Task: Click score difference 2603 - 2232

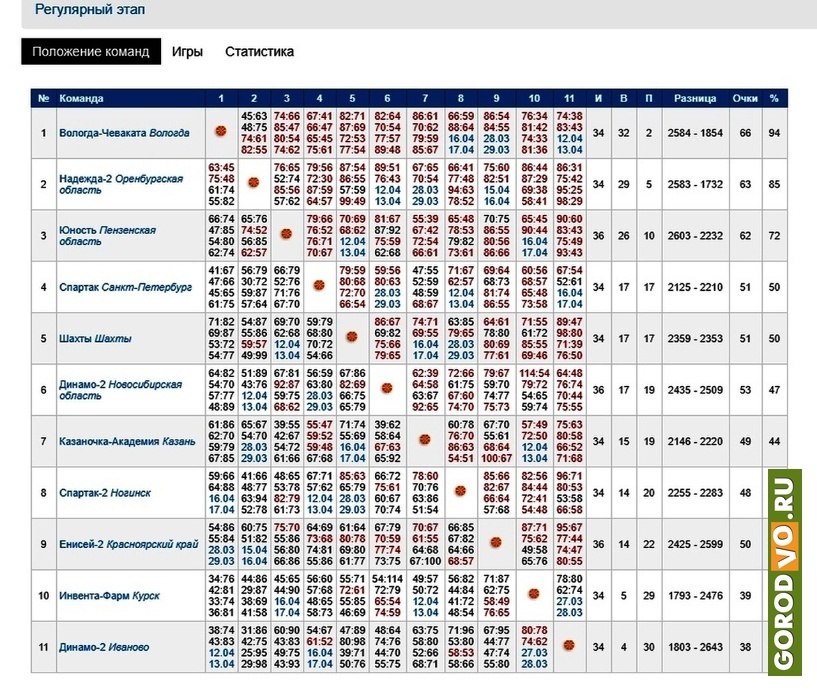Action: [x=695, y=236]
